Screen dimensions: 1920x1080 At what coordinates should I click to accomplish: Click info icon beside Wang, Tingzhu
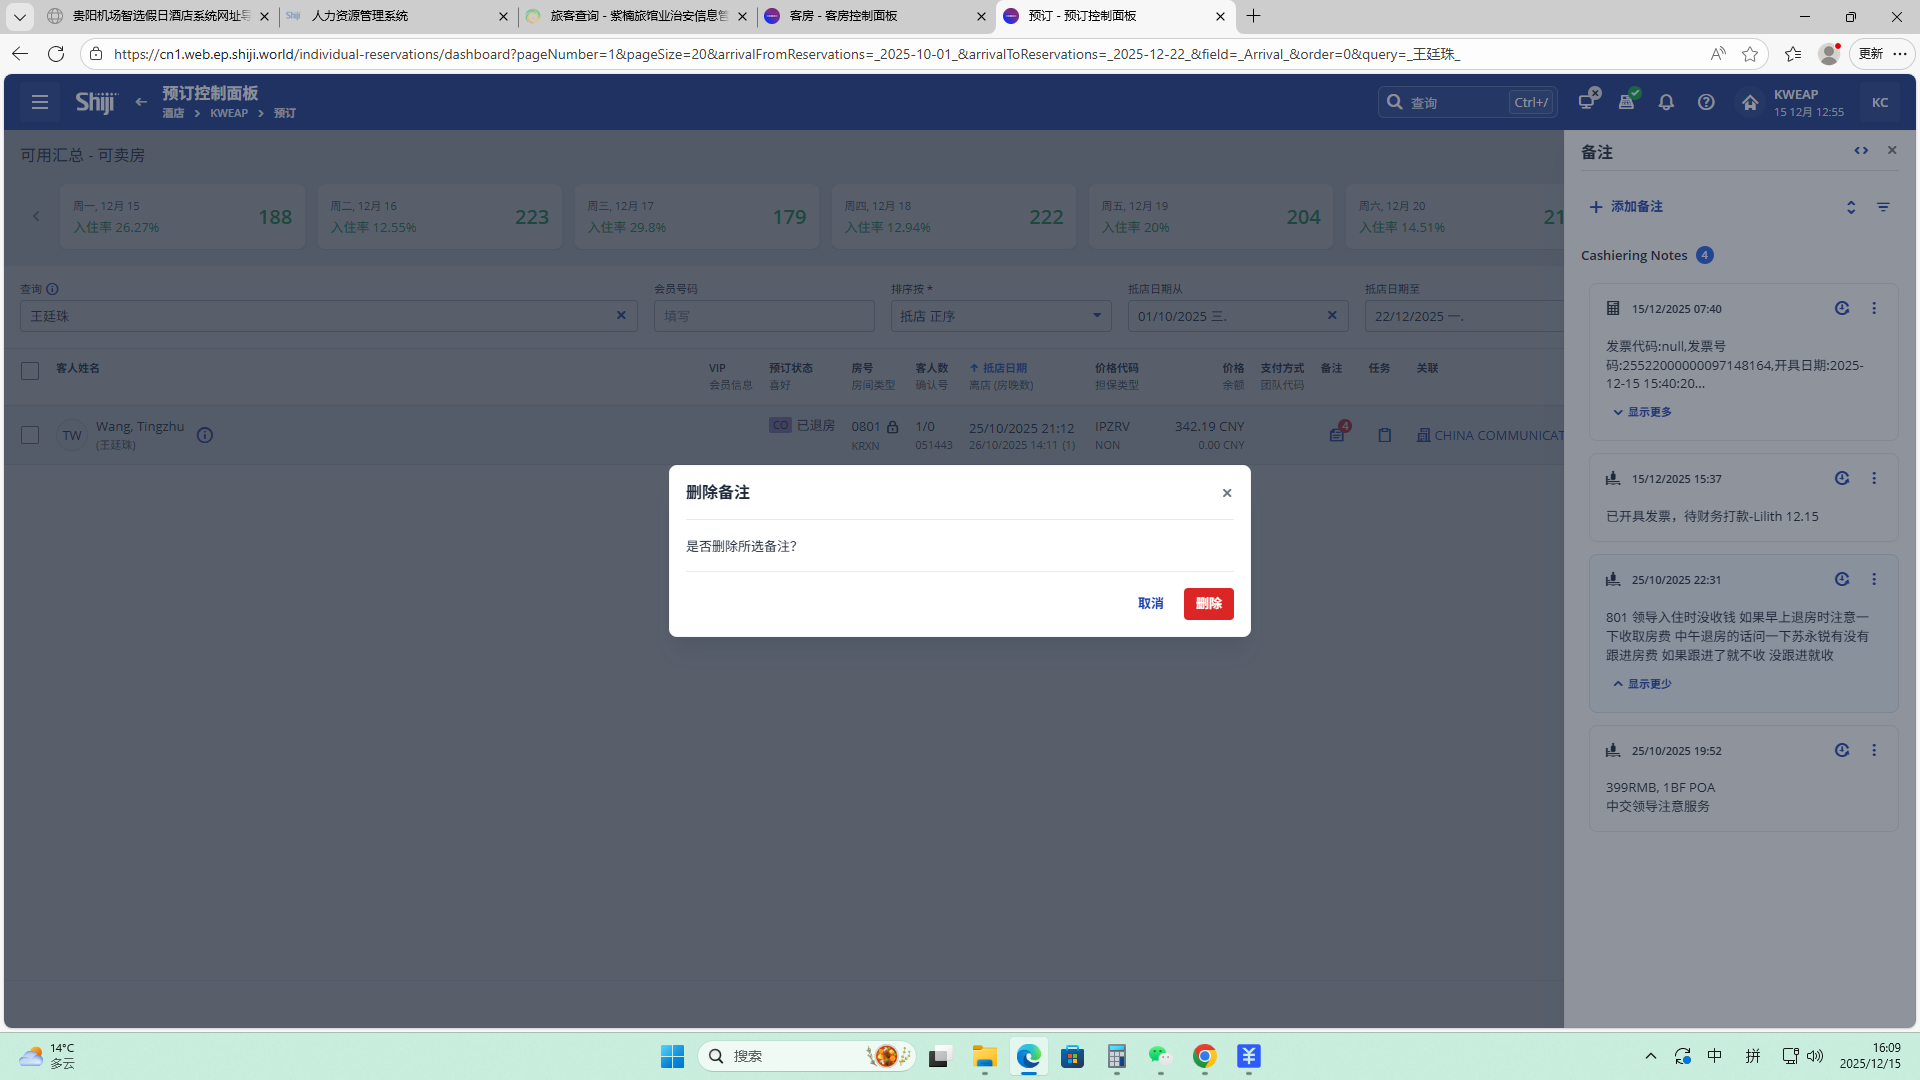click(205, 435)
